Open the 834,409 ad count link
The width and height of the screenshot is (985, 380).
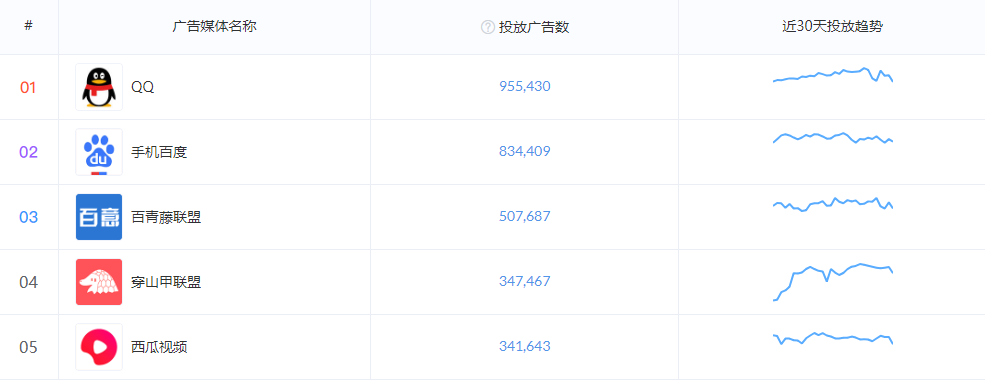pyautogui.click(x=525, y=151)
